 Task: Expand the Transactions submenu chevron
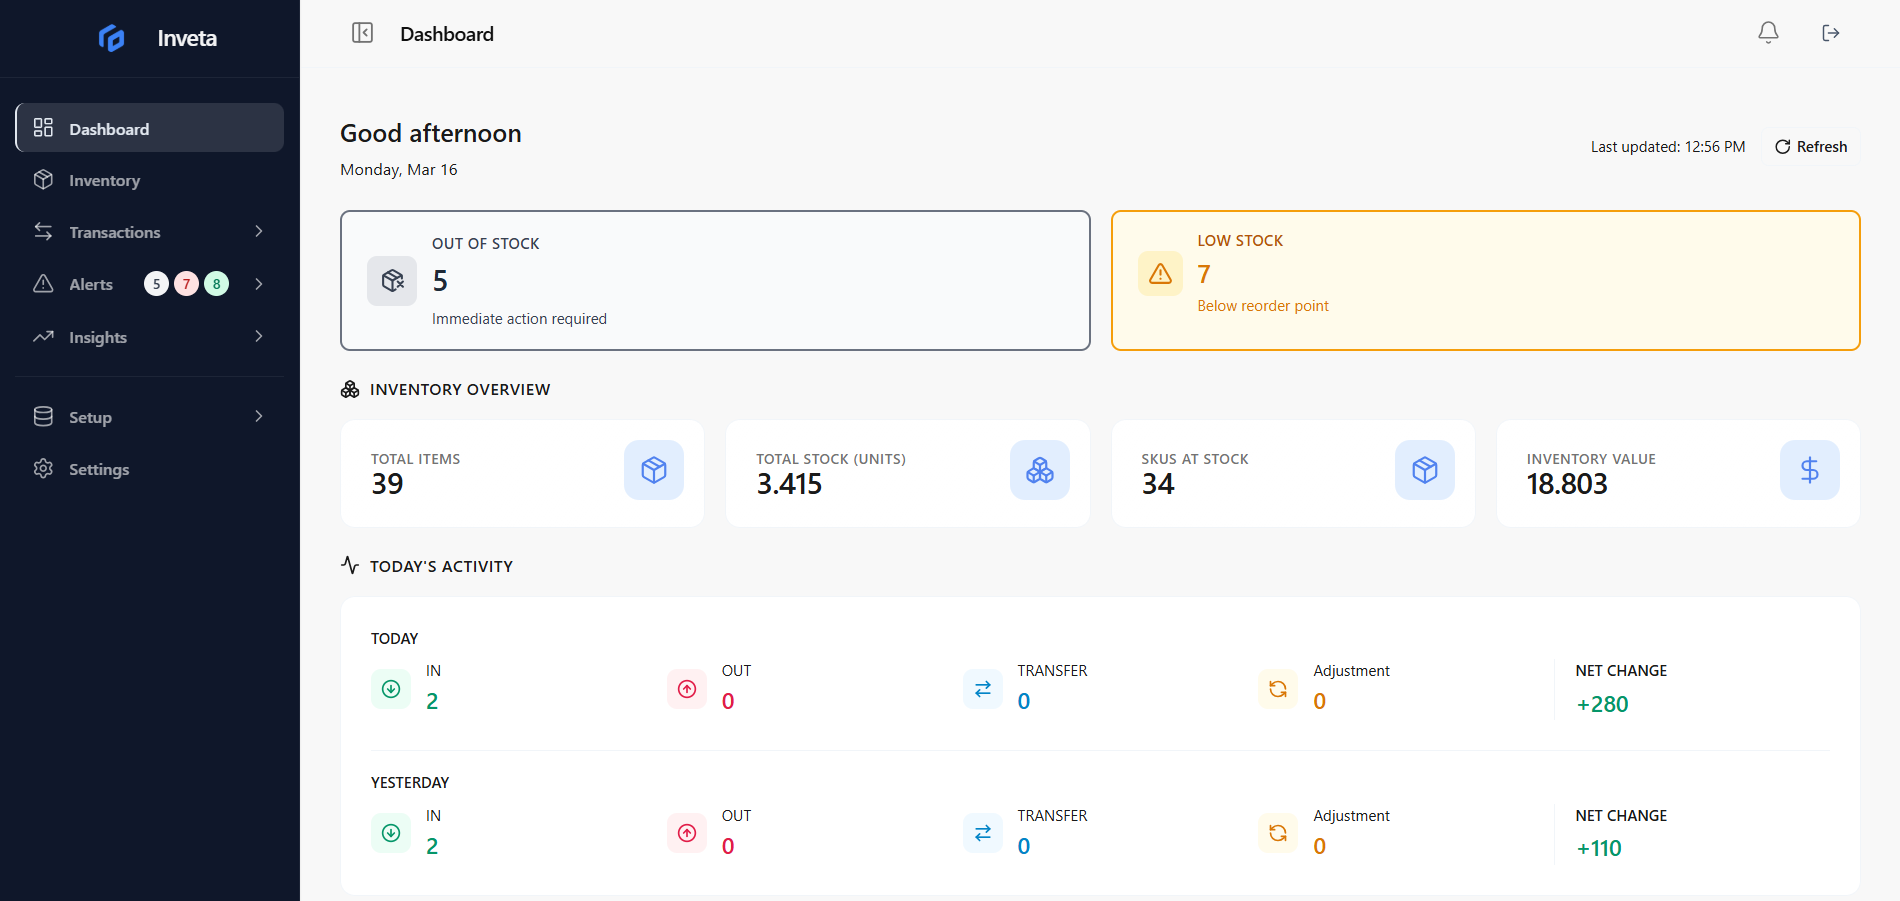259,232
